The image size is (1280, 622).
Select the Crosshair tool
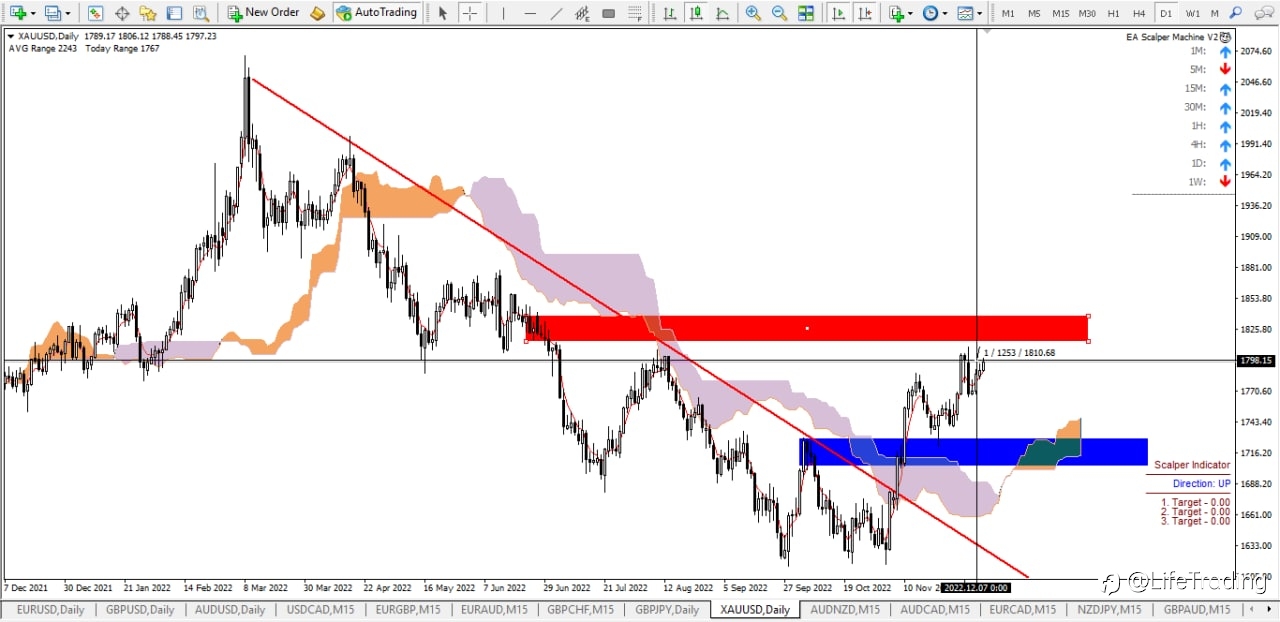[x=469, y=13]
